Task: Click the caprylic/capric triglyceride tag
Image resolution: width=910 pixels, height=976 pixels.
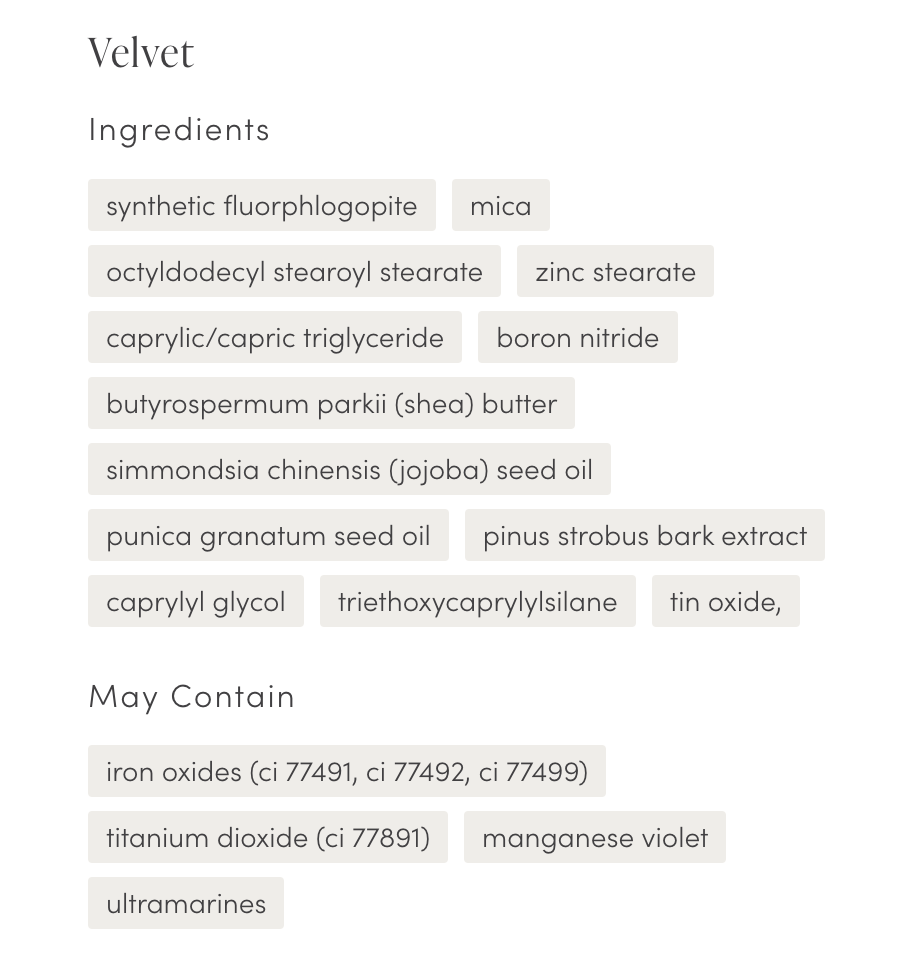Action: tap(274, 337)
